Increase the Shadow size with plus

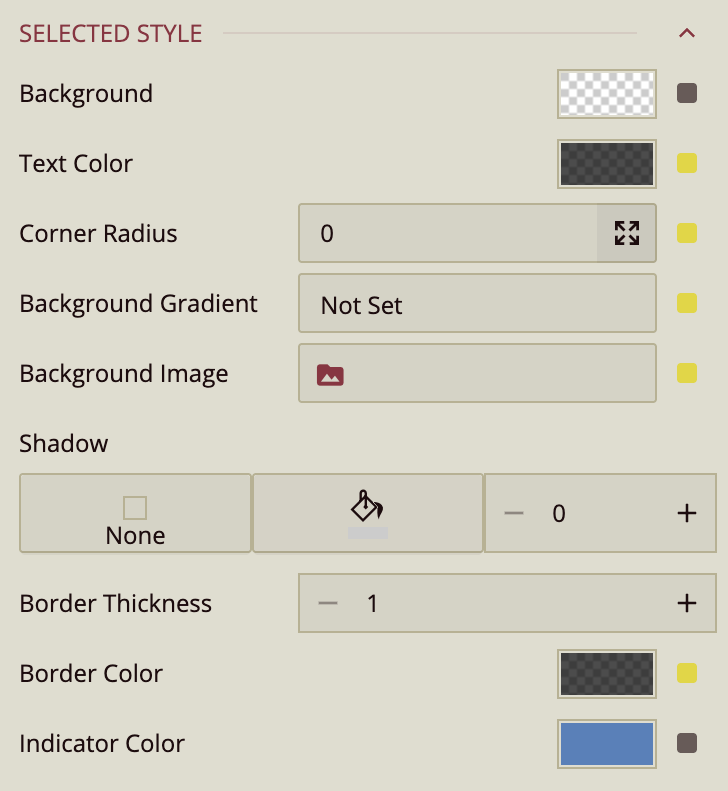687,514
